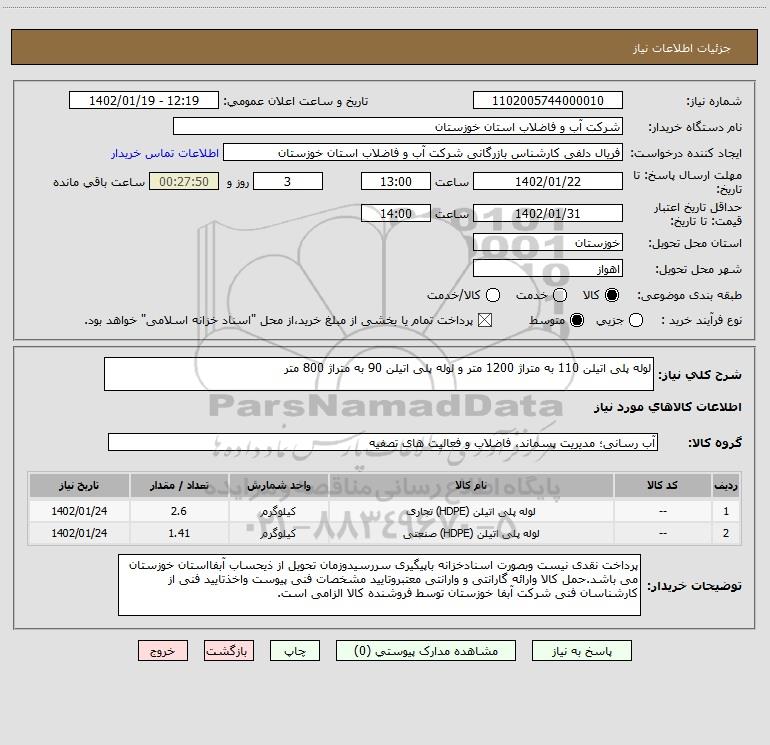770x745 pixels.
Task: Click the تعداد / مقدار column header
Action: point(179,485)
